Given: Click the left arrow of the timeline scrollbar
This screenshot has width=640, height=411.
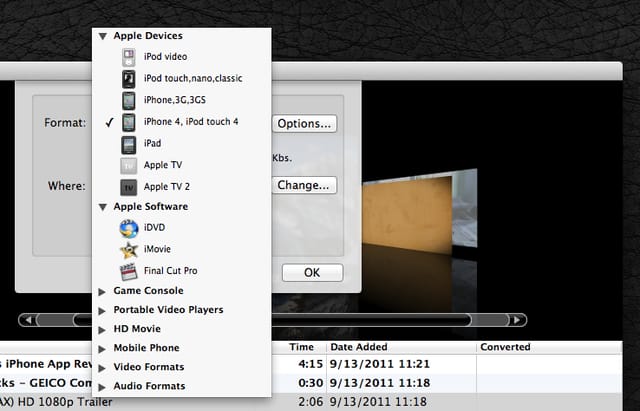Looking at the screenshot, I should pos(28,320).
